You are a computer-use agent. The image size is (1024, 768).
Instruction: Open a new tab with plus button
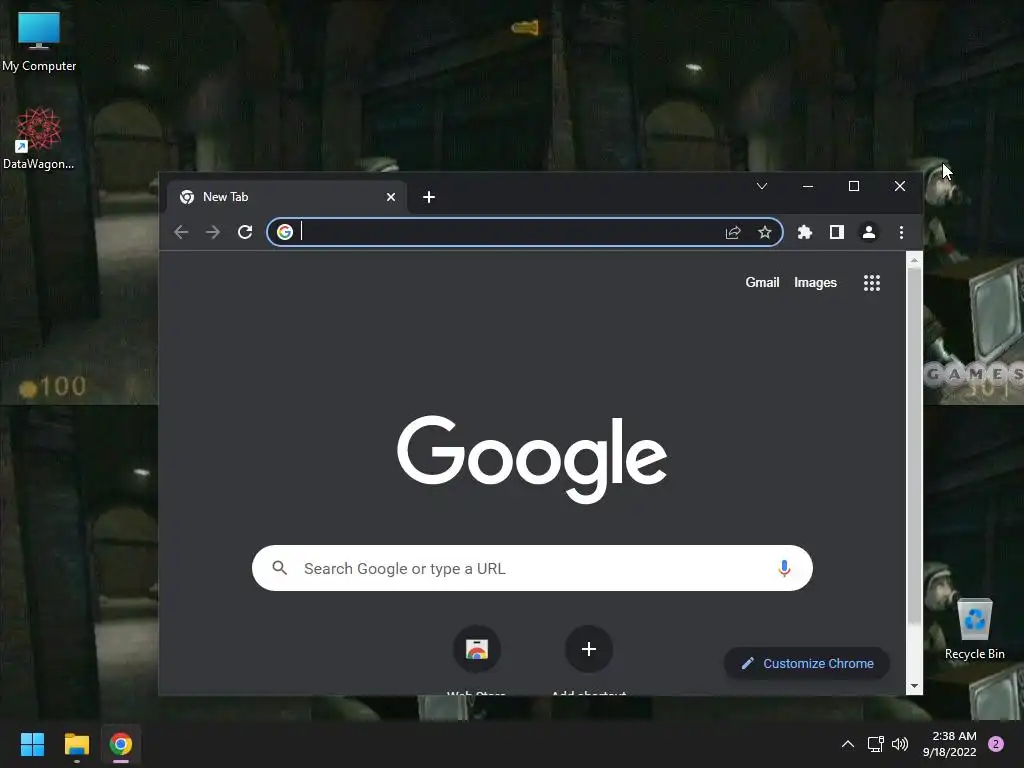429,197
